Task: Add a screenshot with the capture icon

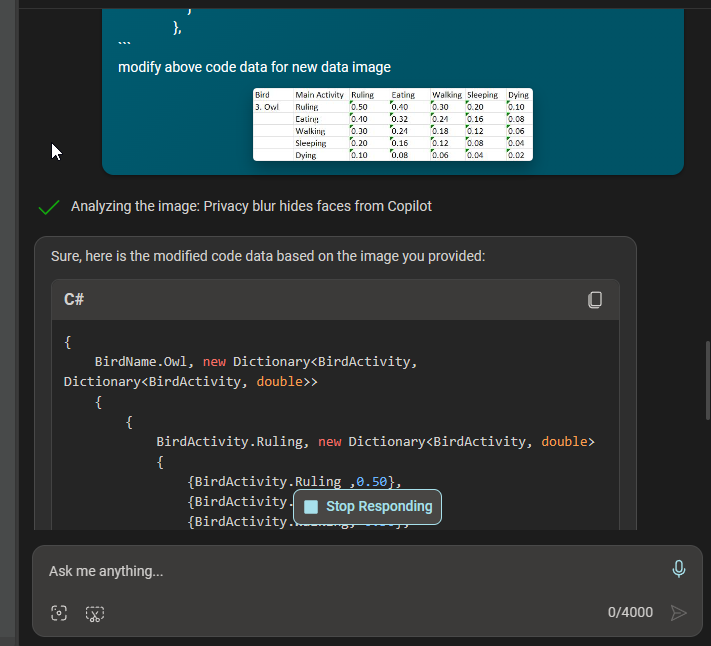Action: point(59,613)
